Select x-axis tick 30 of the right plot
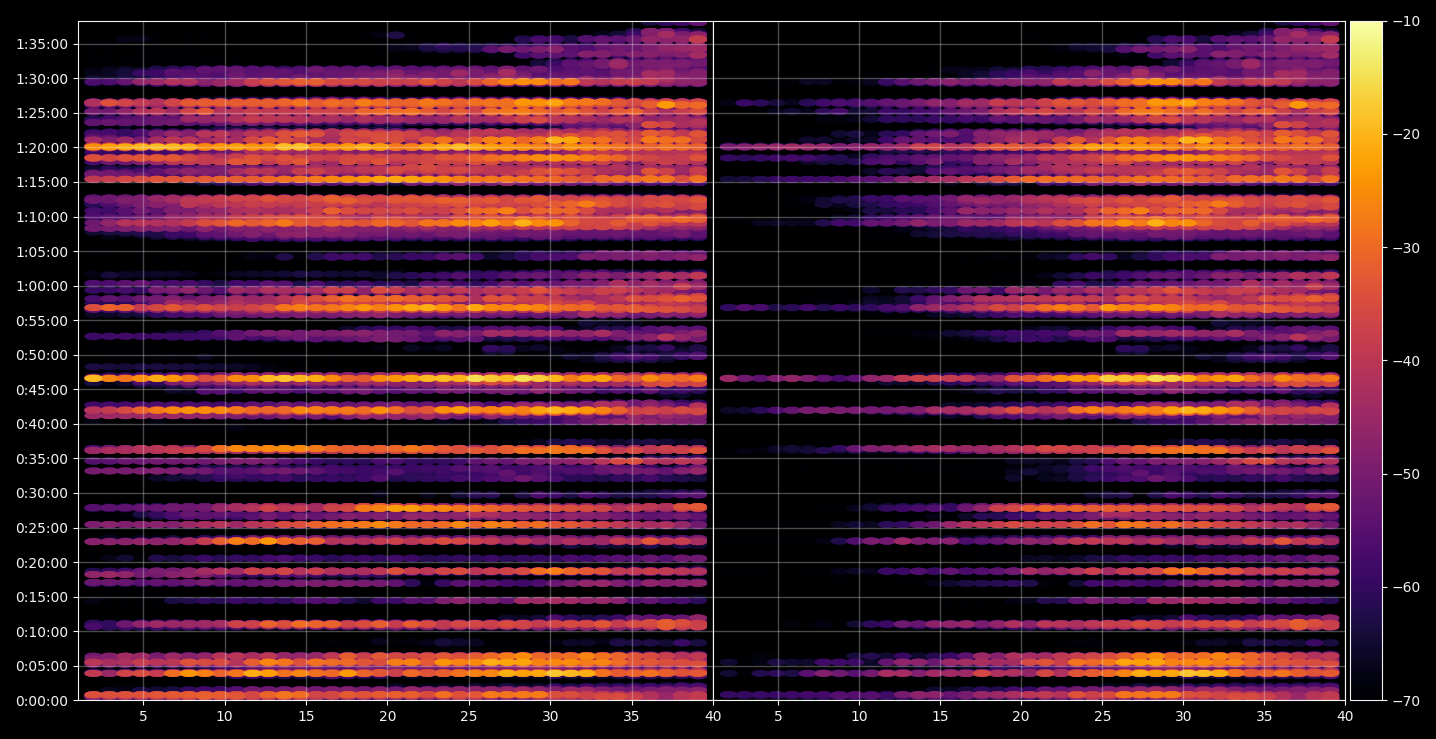This screenshot has height=739, width=1436. coord(1183,716)
